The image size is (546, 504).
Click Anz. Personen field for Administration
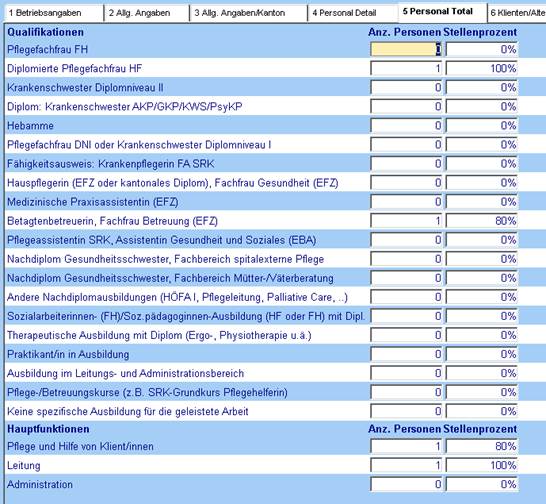click(x=406, y=484)
